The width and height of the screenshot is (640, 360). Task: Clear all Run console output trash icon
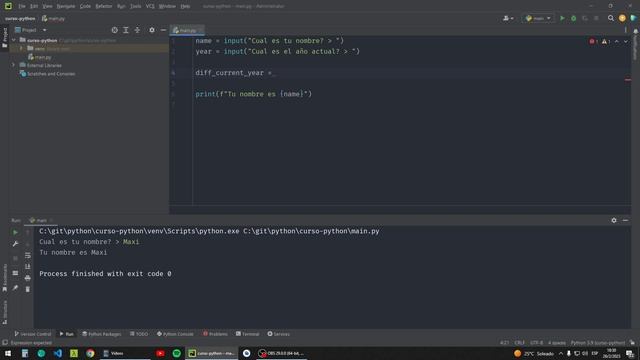28,289
